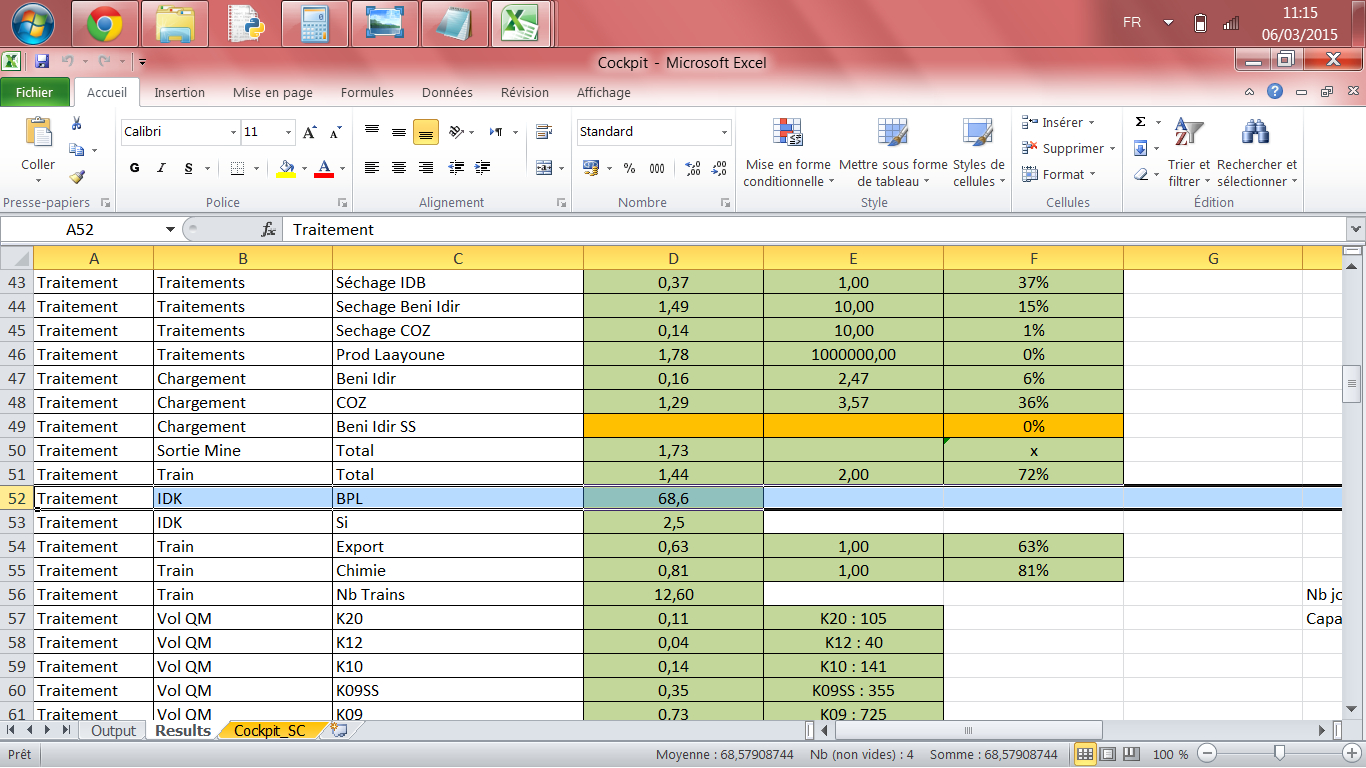Open the Insert Function dialog via fx icon

[x=267, y=229]
